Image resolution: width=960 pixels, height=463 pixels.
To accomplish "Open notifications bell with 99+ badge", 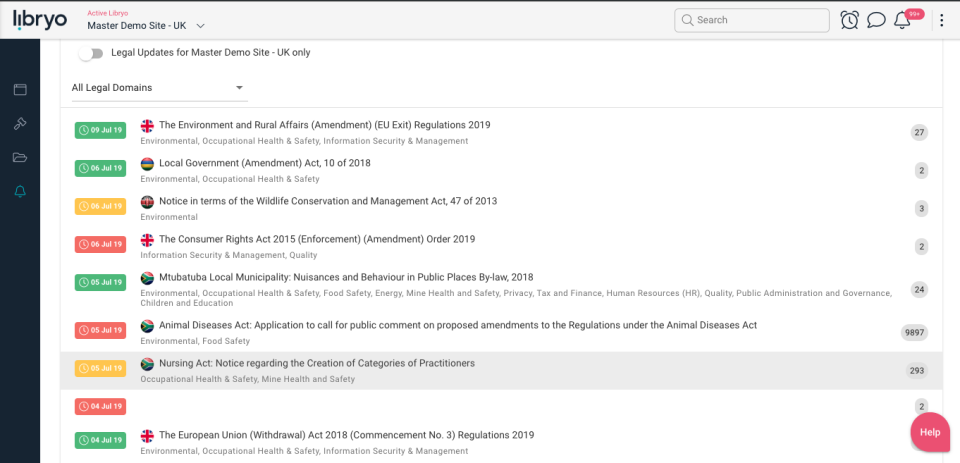I will [x=904, y=20].
